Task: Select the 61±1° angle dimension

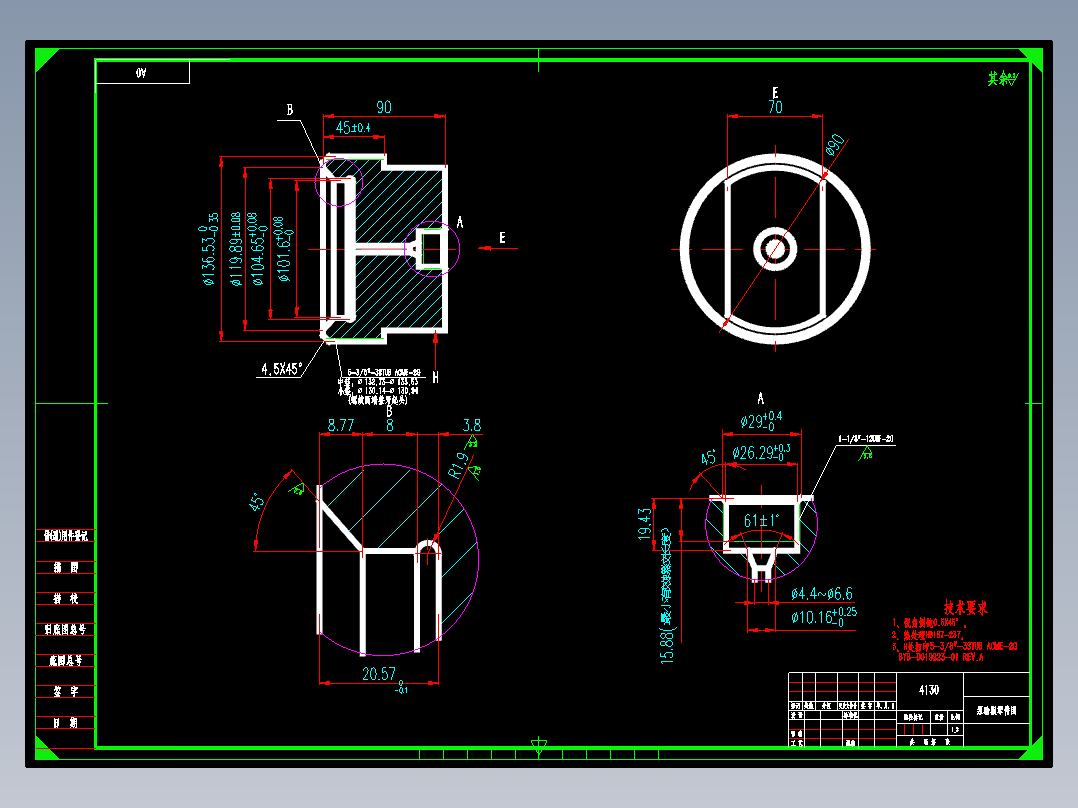Action: (762, 521)
